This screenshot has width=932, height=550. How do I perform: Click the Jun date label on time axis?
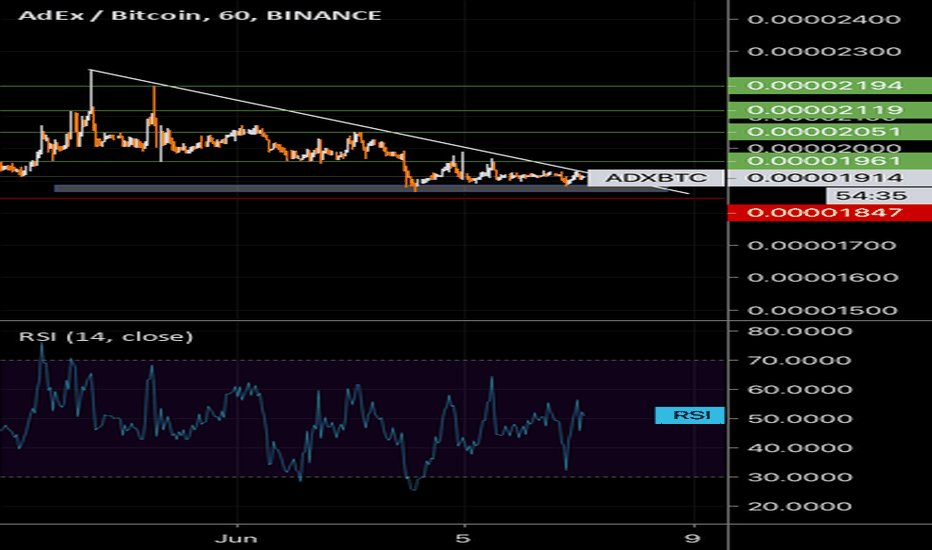(x=237, y=539)
